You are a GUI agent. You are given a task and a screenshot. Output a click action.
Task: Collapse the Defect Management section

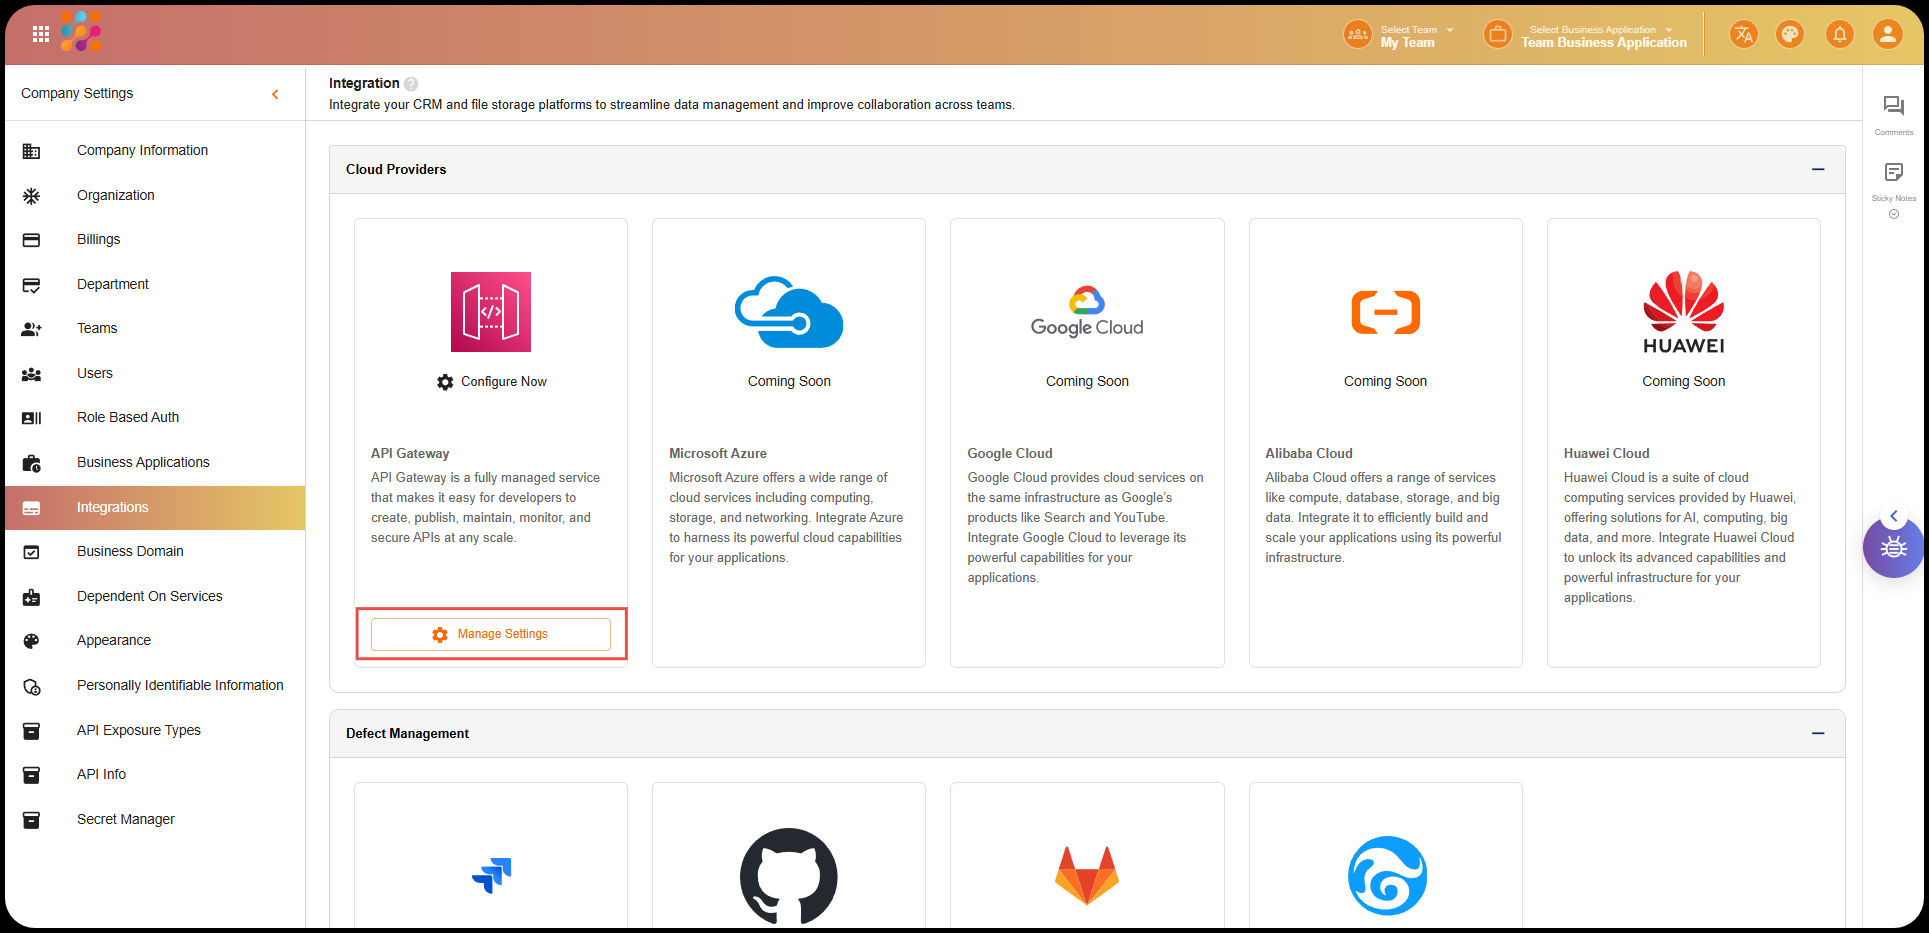coord(1817,734)
